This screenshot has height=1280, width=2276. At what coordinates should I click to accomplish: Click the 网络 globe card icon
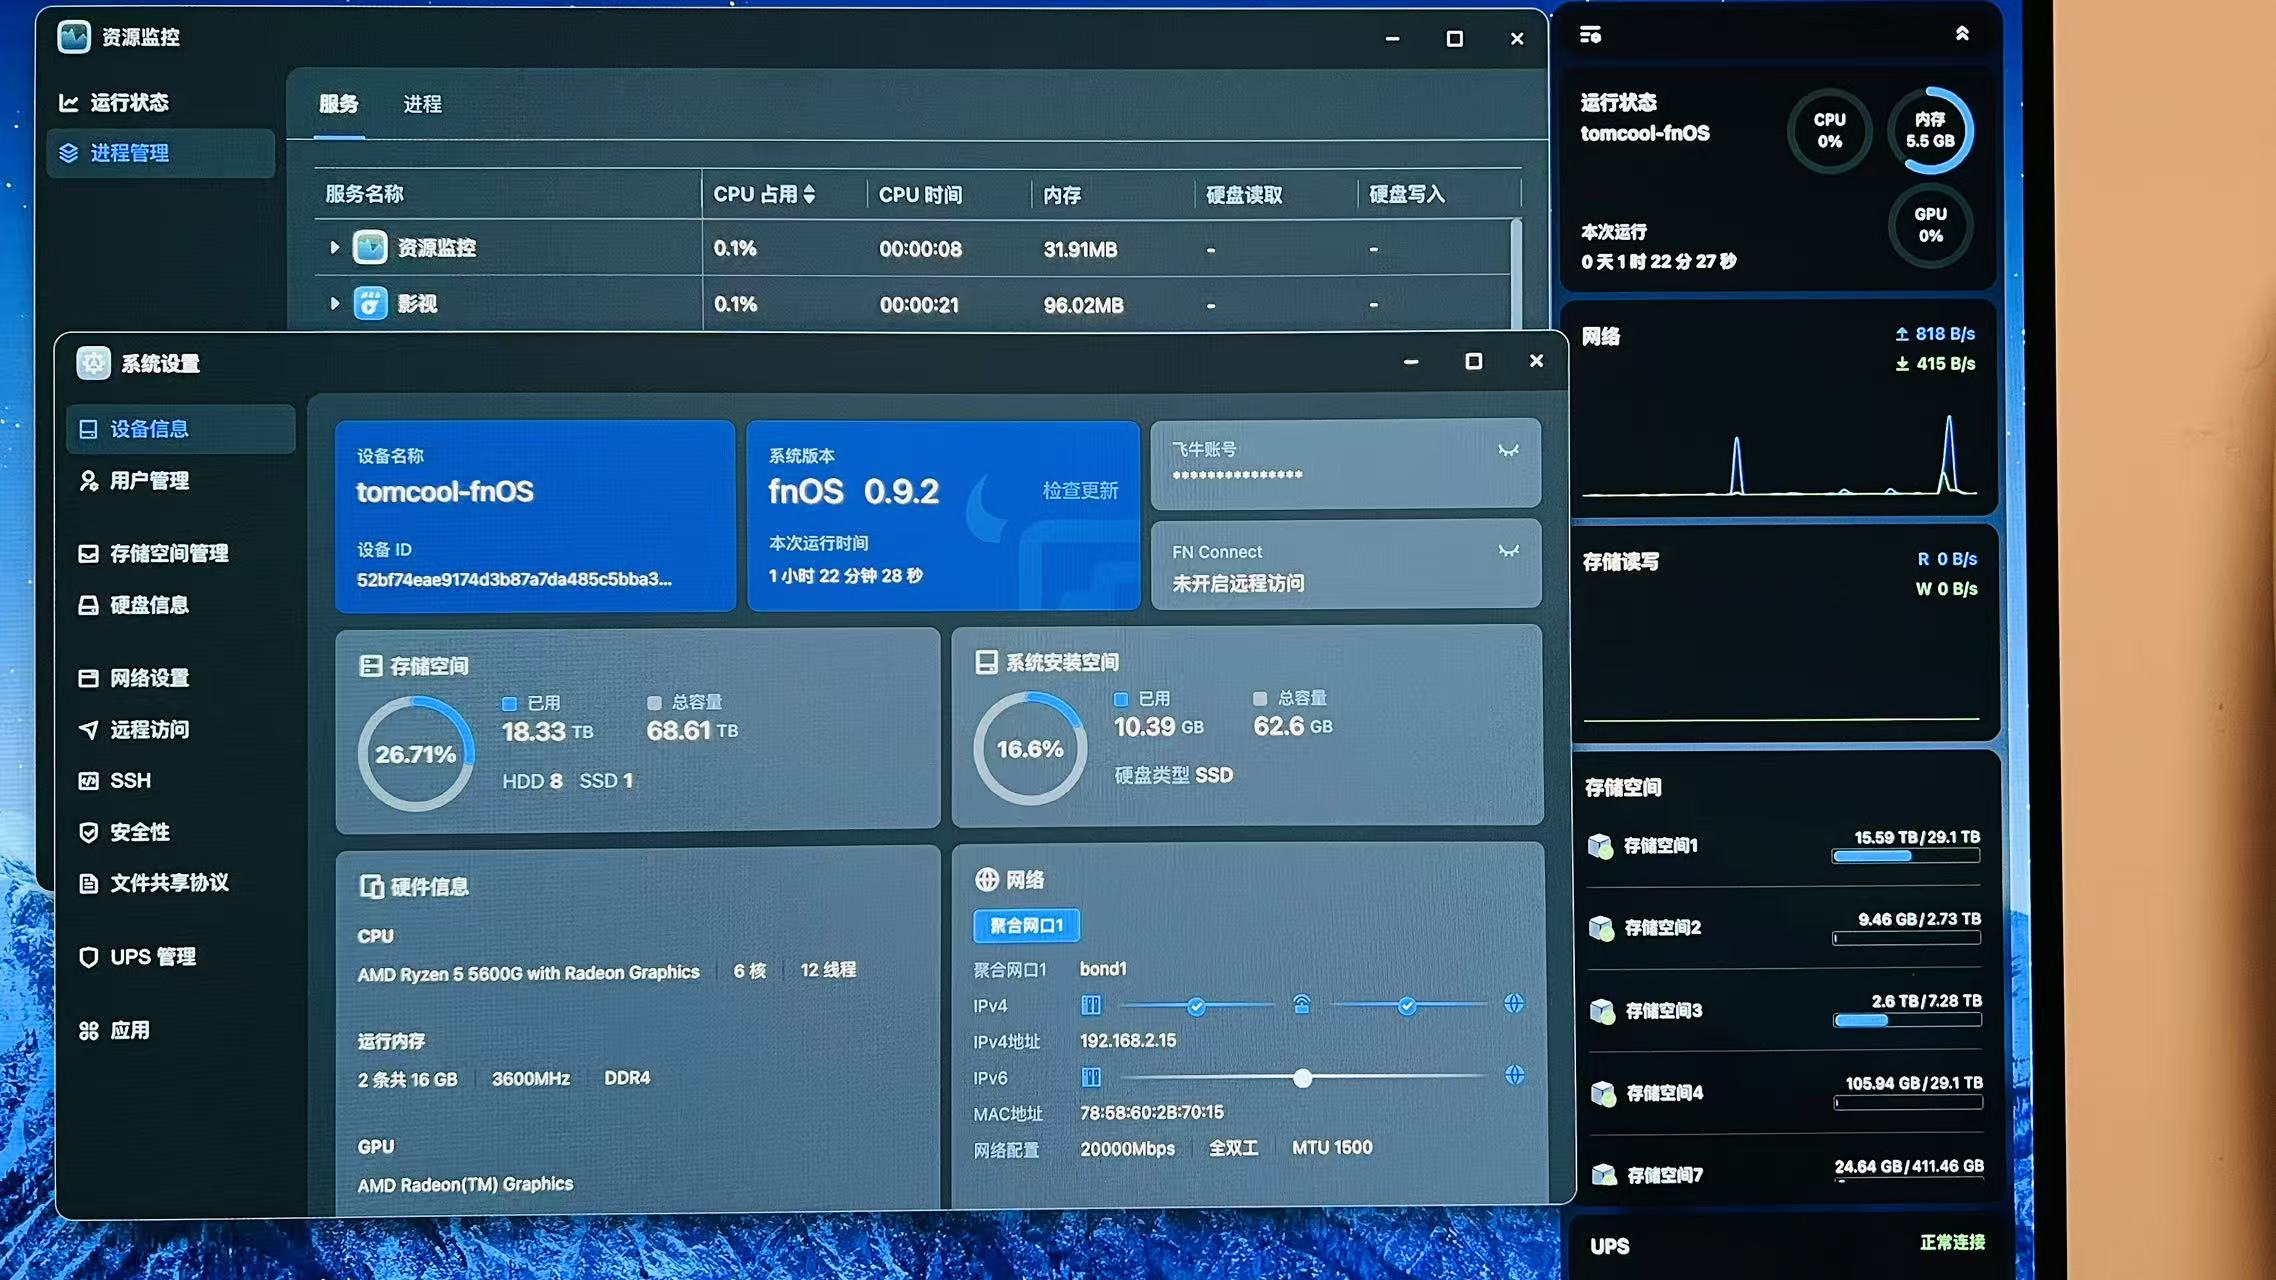point(986,879)
